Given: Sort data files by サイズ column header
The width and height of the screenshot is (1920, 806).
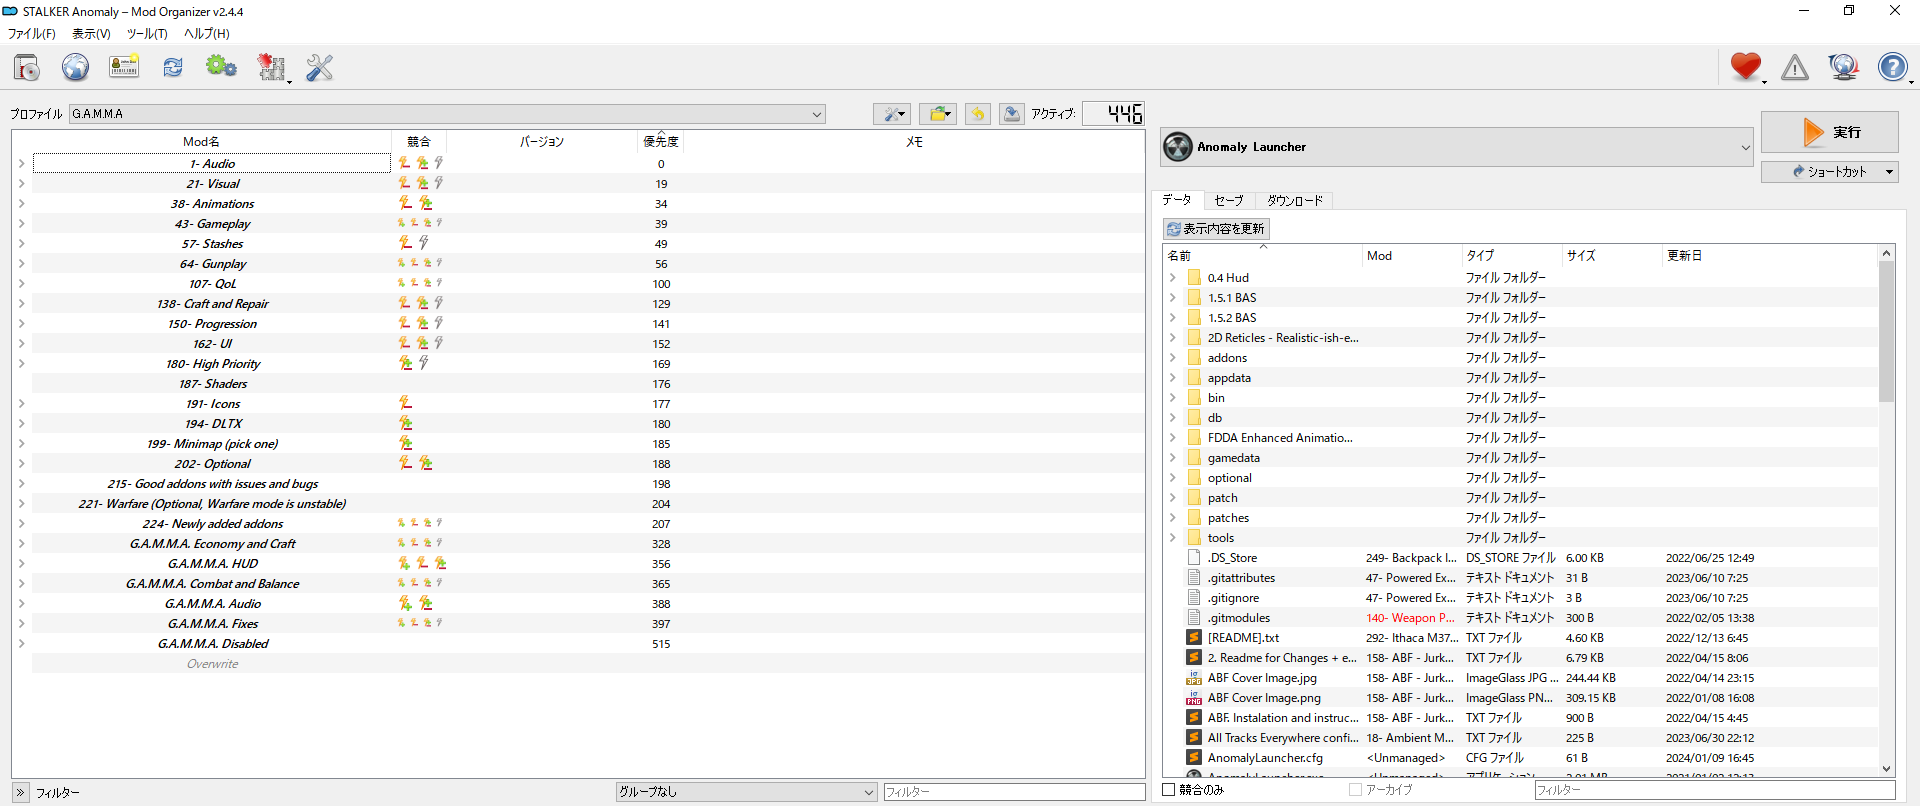Looking at the screenshot, I should (x=1611, y=256).
